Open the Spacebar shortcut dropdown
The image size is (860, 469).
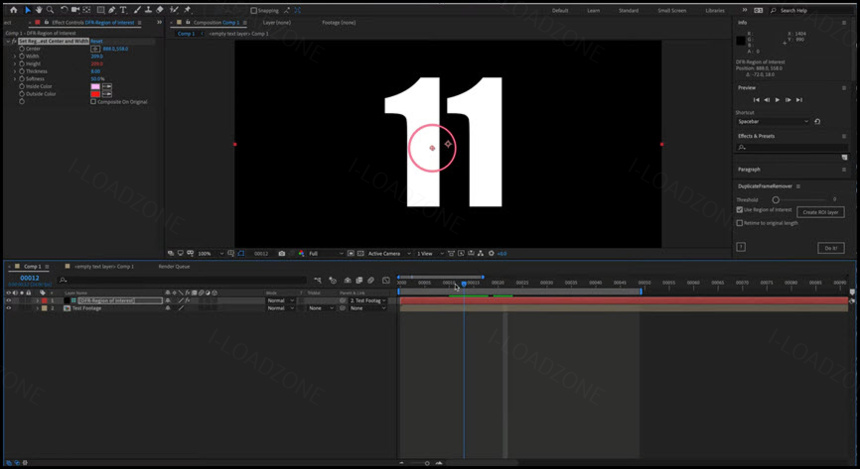click(773, 122)
